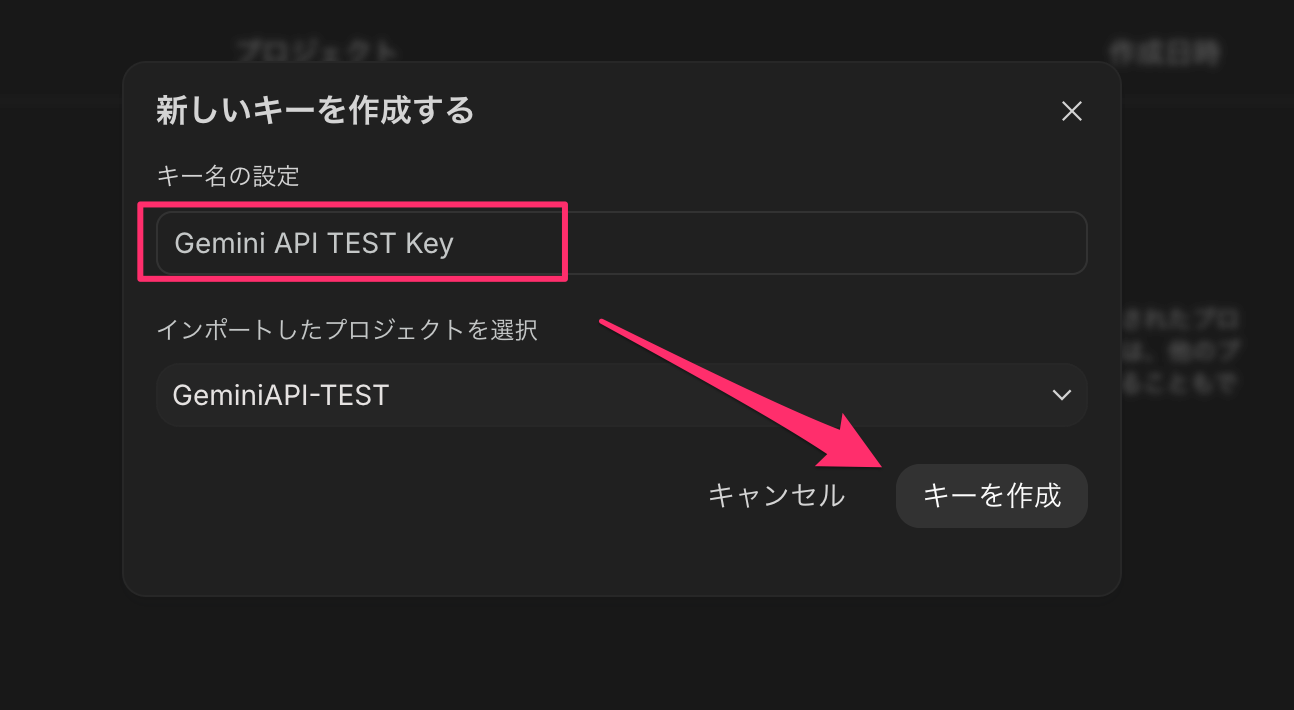Click the キーを作成 button
The width and height of the screenshot is (1294, 710).
pyautogui.click(x=991, y=496)
